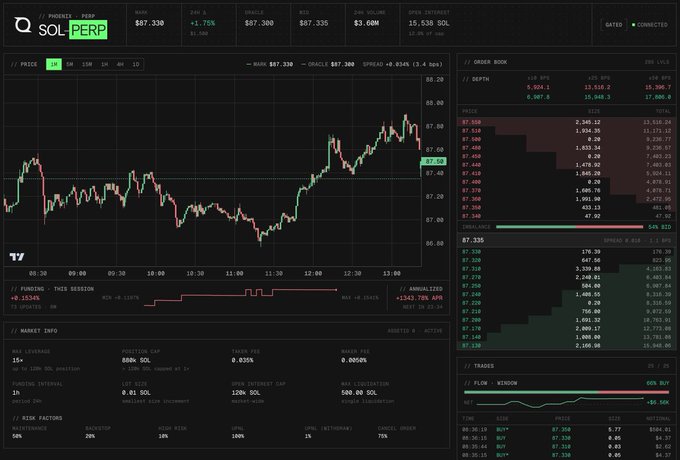
Task: Click the 87.50 price tag on chart axis
Action: [433, 161]
